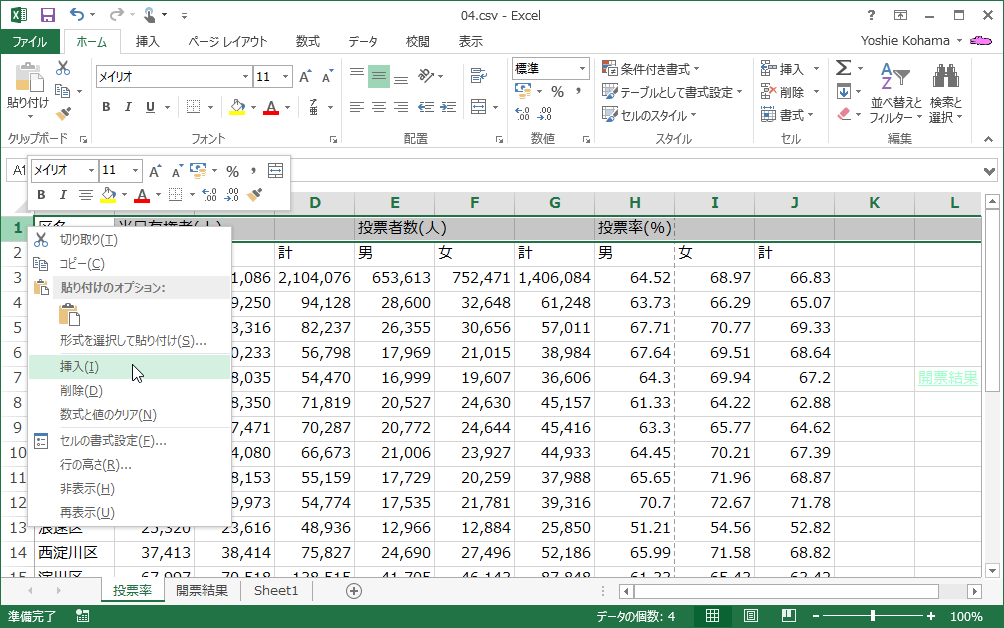Choose 切り取り(T) in context menu
This screenshot has width=1004, height=628.
129,239
